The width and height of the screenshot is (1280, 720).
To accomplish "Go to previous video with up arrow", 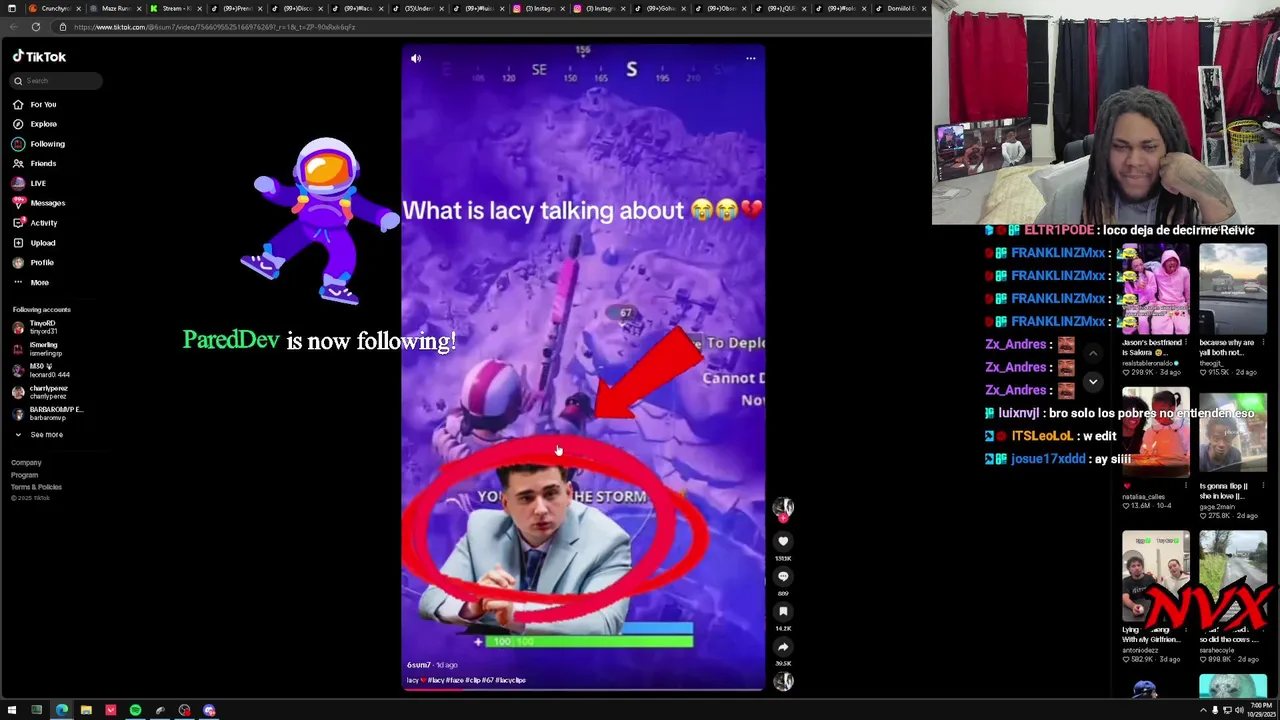I will [x=1093, y=354].
